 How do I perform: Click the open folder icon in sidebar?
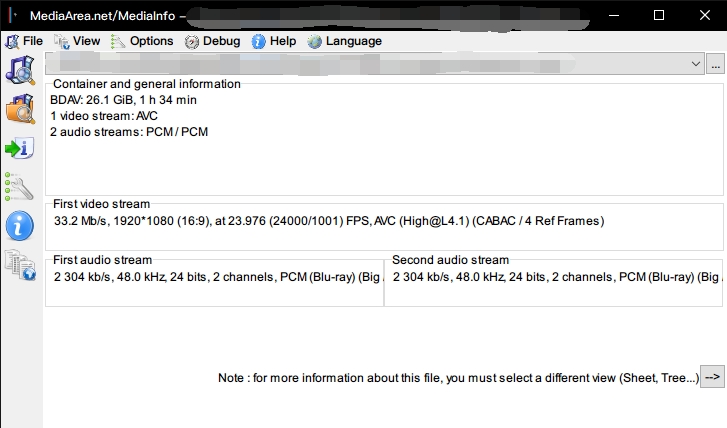pyautogui.click(x=20, y=109)
